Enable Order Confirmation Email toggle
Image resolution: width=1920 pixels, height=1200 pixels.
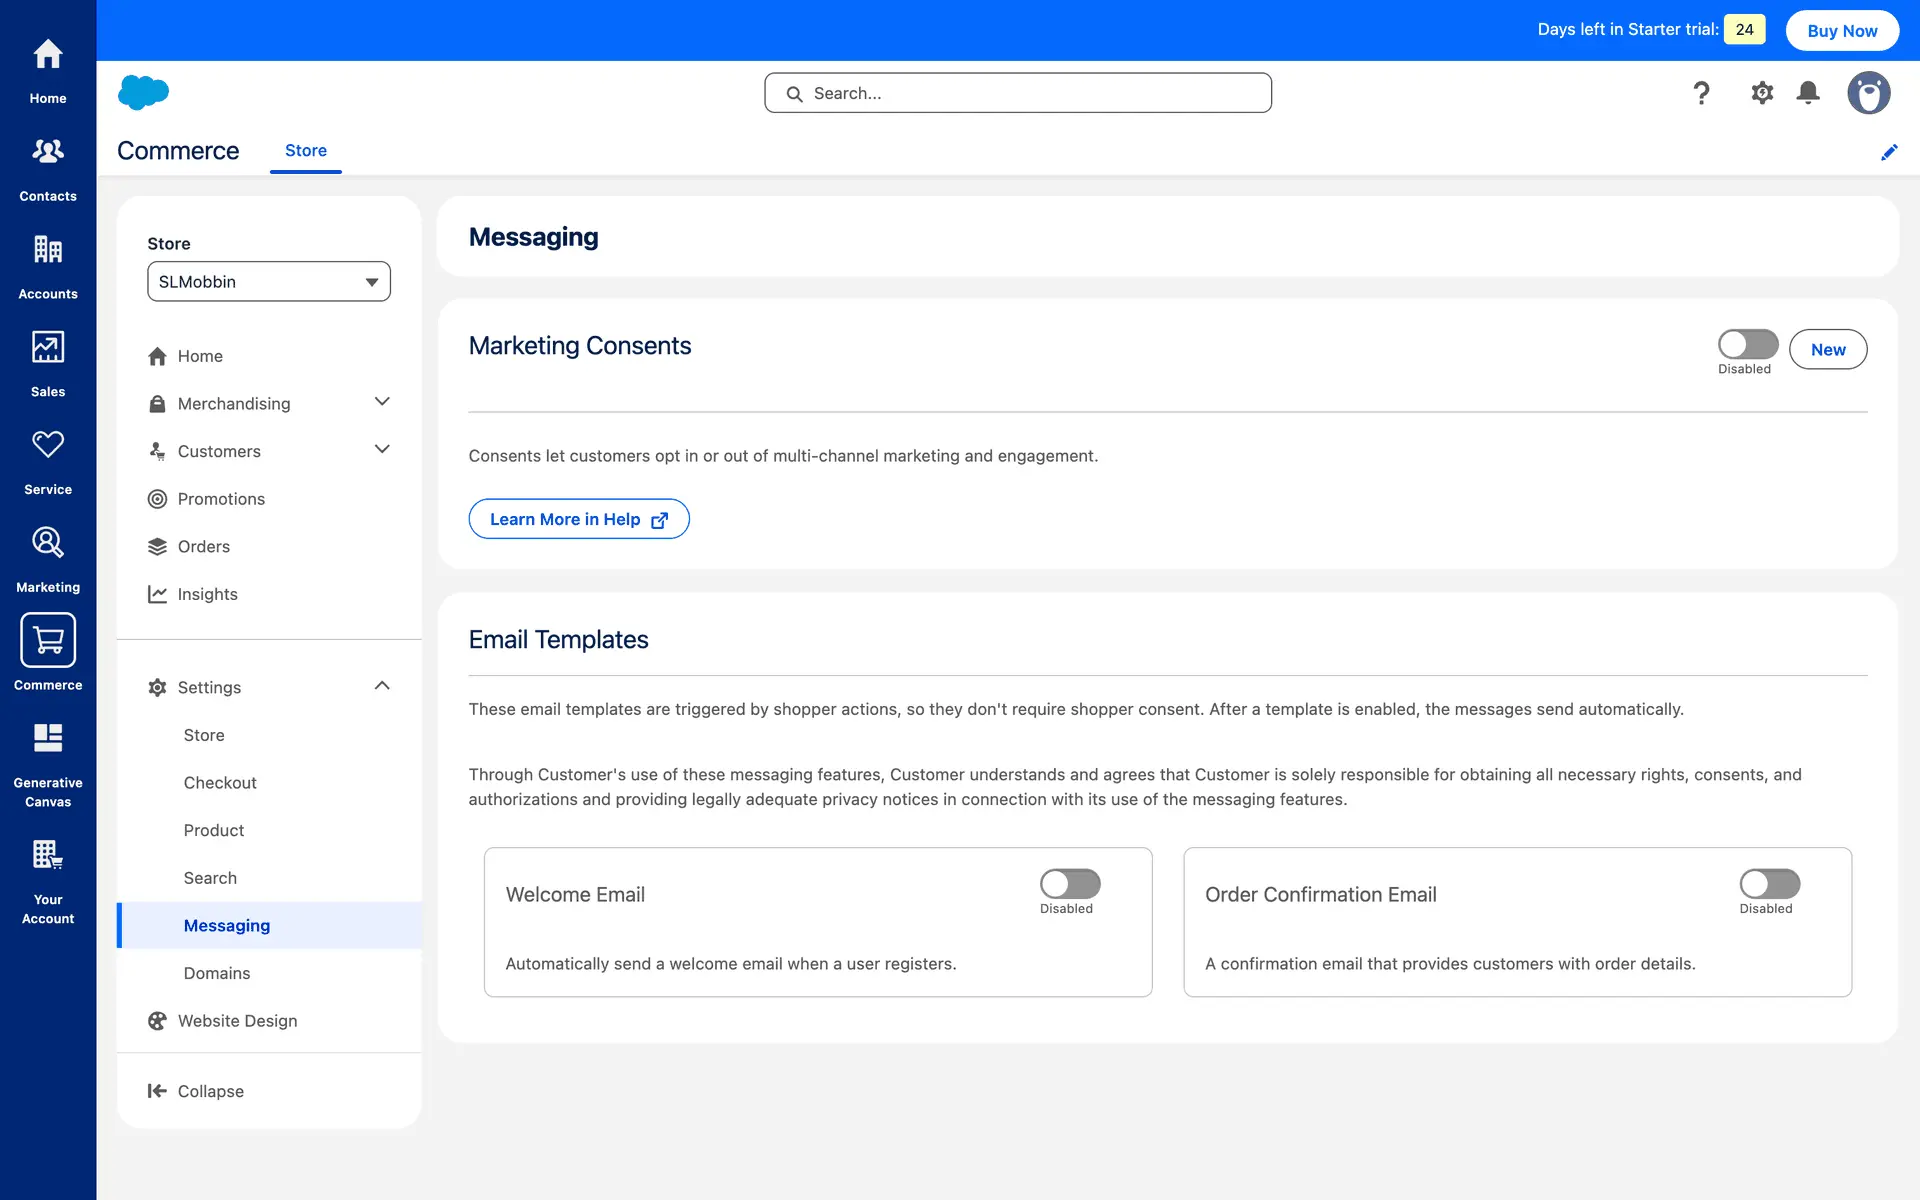(x=1769, y=883)
